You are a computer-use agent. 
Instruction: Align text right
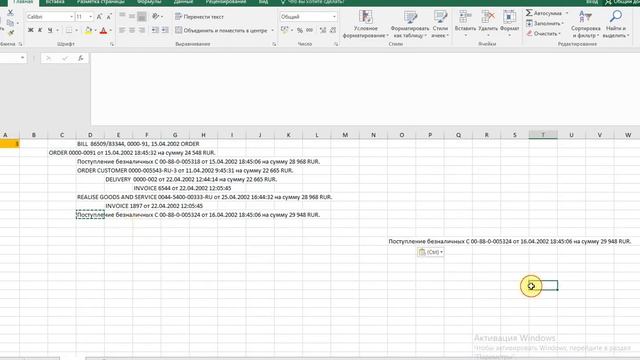[x=142, y=30]
